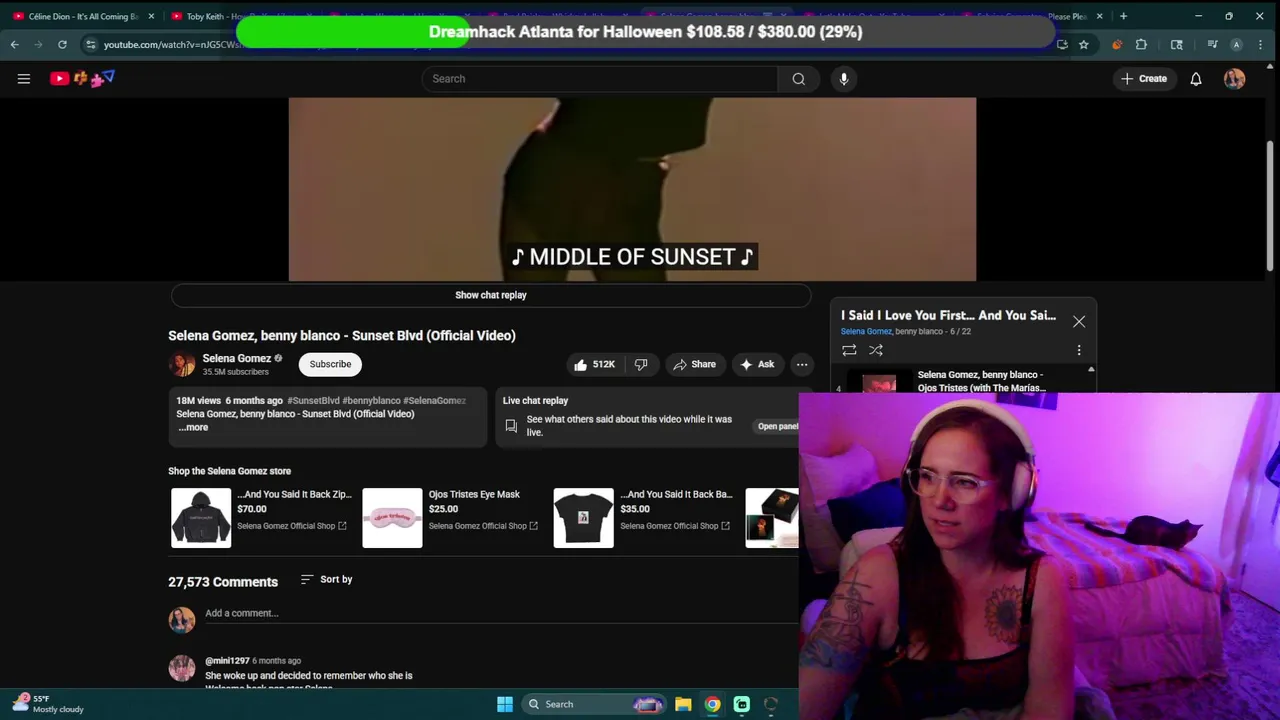Image resolution: width=1280 pixels, height=720 pixels.
Task: Click the Ask button
Action: pyautogui.click(x=757, y=364)
